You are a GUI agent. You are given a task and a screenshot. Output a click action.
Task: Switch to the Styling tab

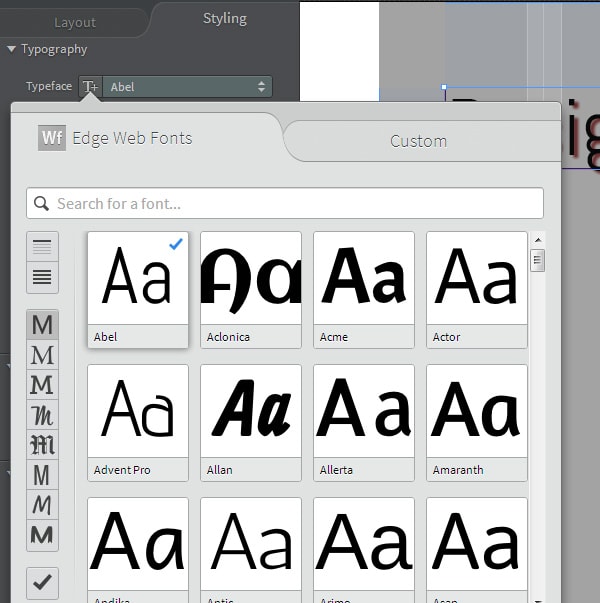[225, 18]
